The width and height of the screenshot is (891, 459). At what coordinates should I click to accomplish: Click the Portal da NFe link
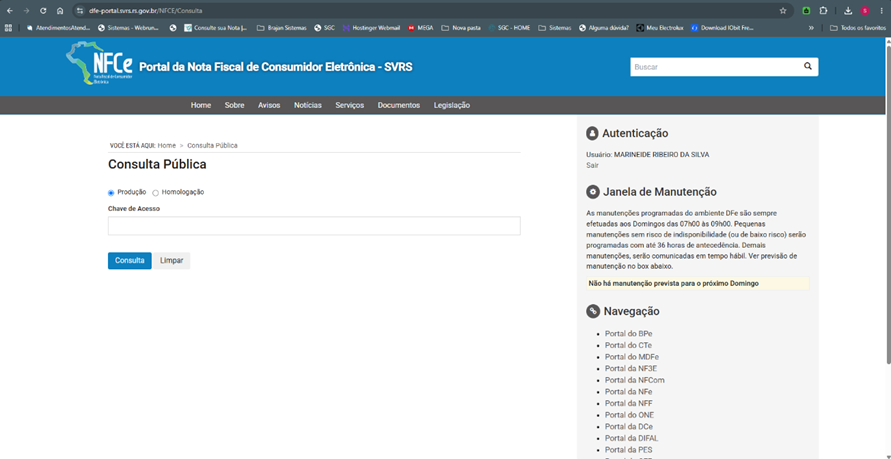pyautogui.click(x=628, y=391)
